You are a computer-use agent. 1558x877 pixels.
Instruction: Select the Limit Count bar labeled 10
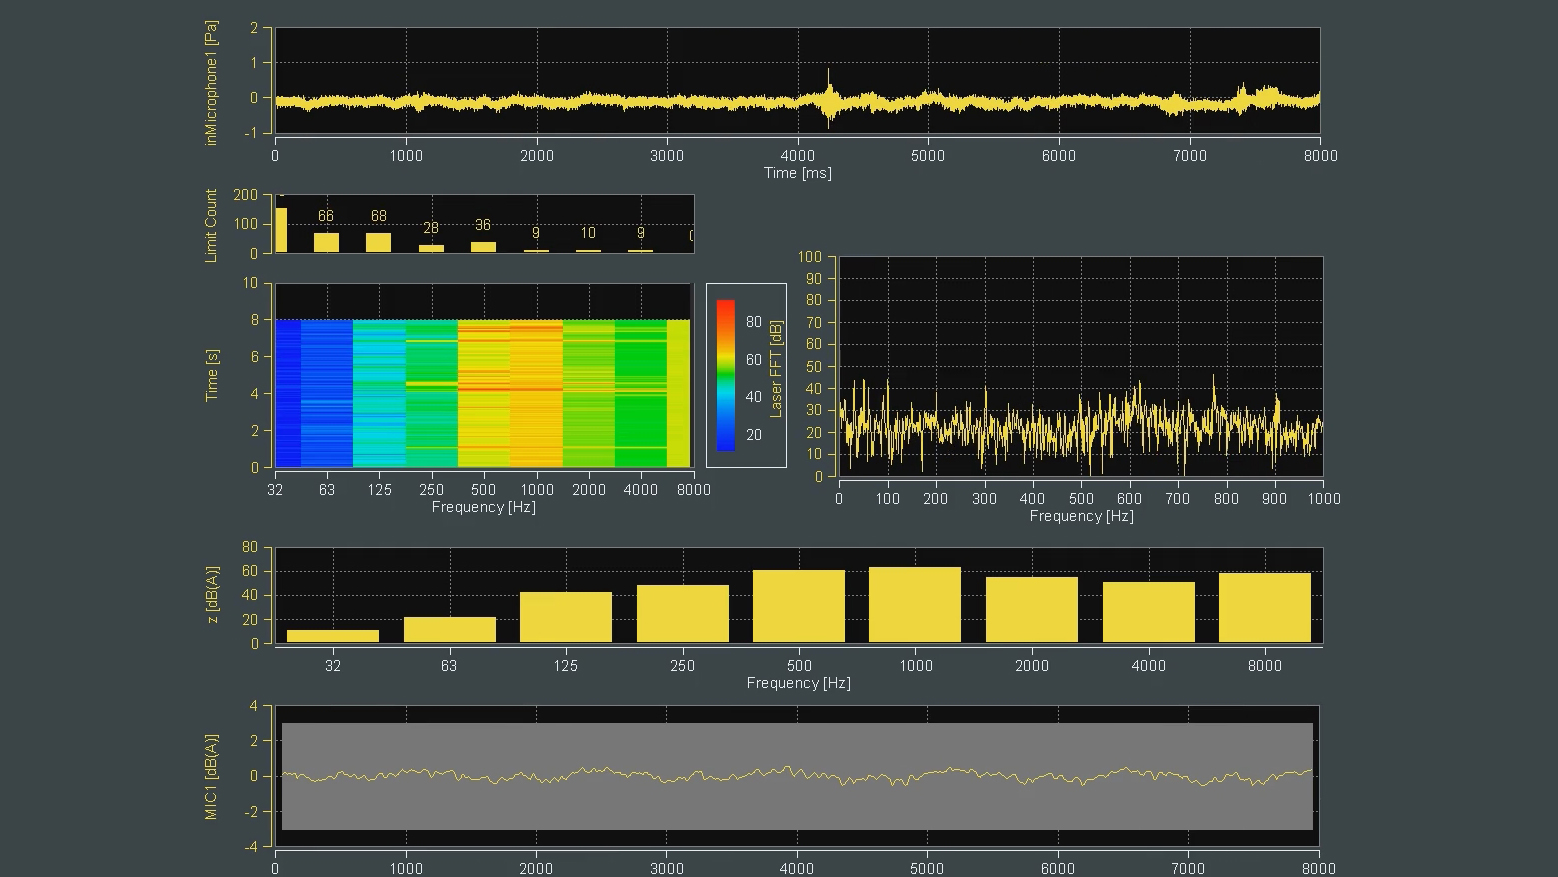tap(588, 251)
